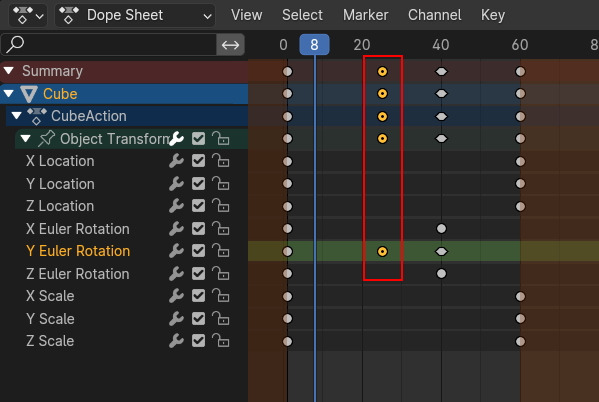Uncheck the Y Euler Rotation checkbox
Image resolution: width=599 pixels, height=402 pixels.
coord(198,251)
